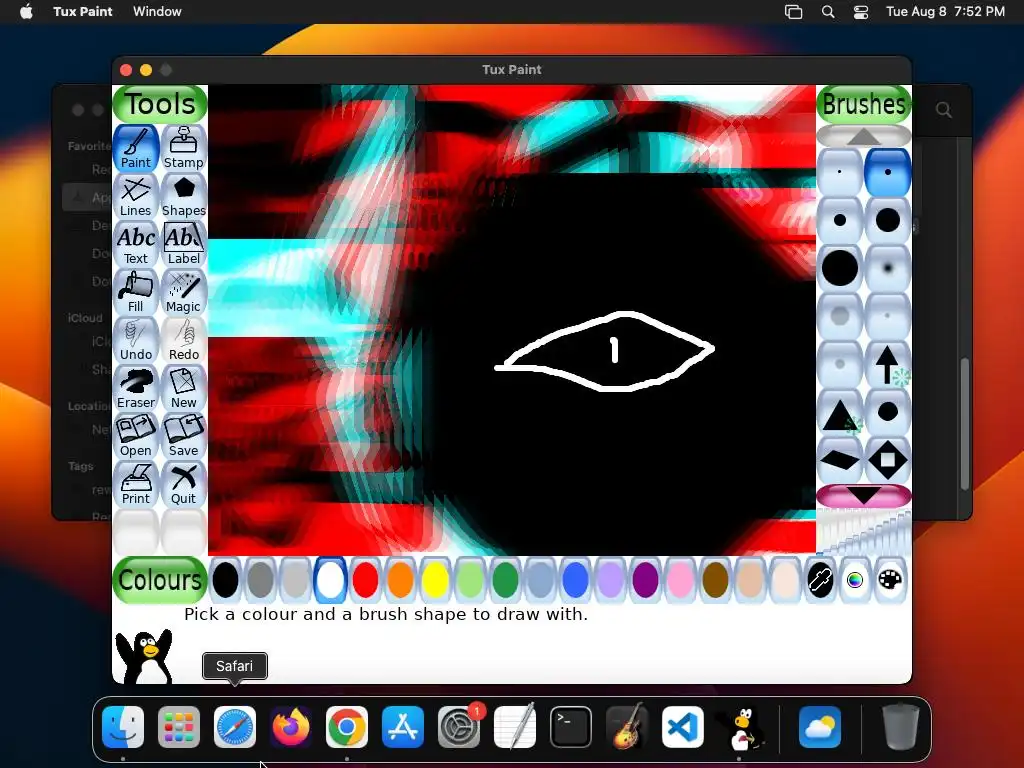This screenshot has height=768, width=1024.
Task: Choose the largest round black brush
Action: point(840,268)
